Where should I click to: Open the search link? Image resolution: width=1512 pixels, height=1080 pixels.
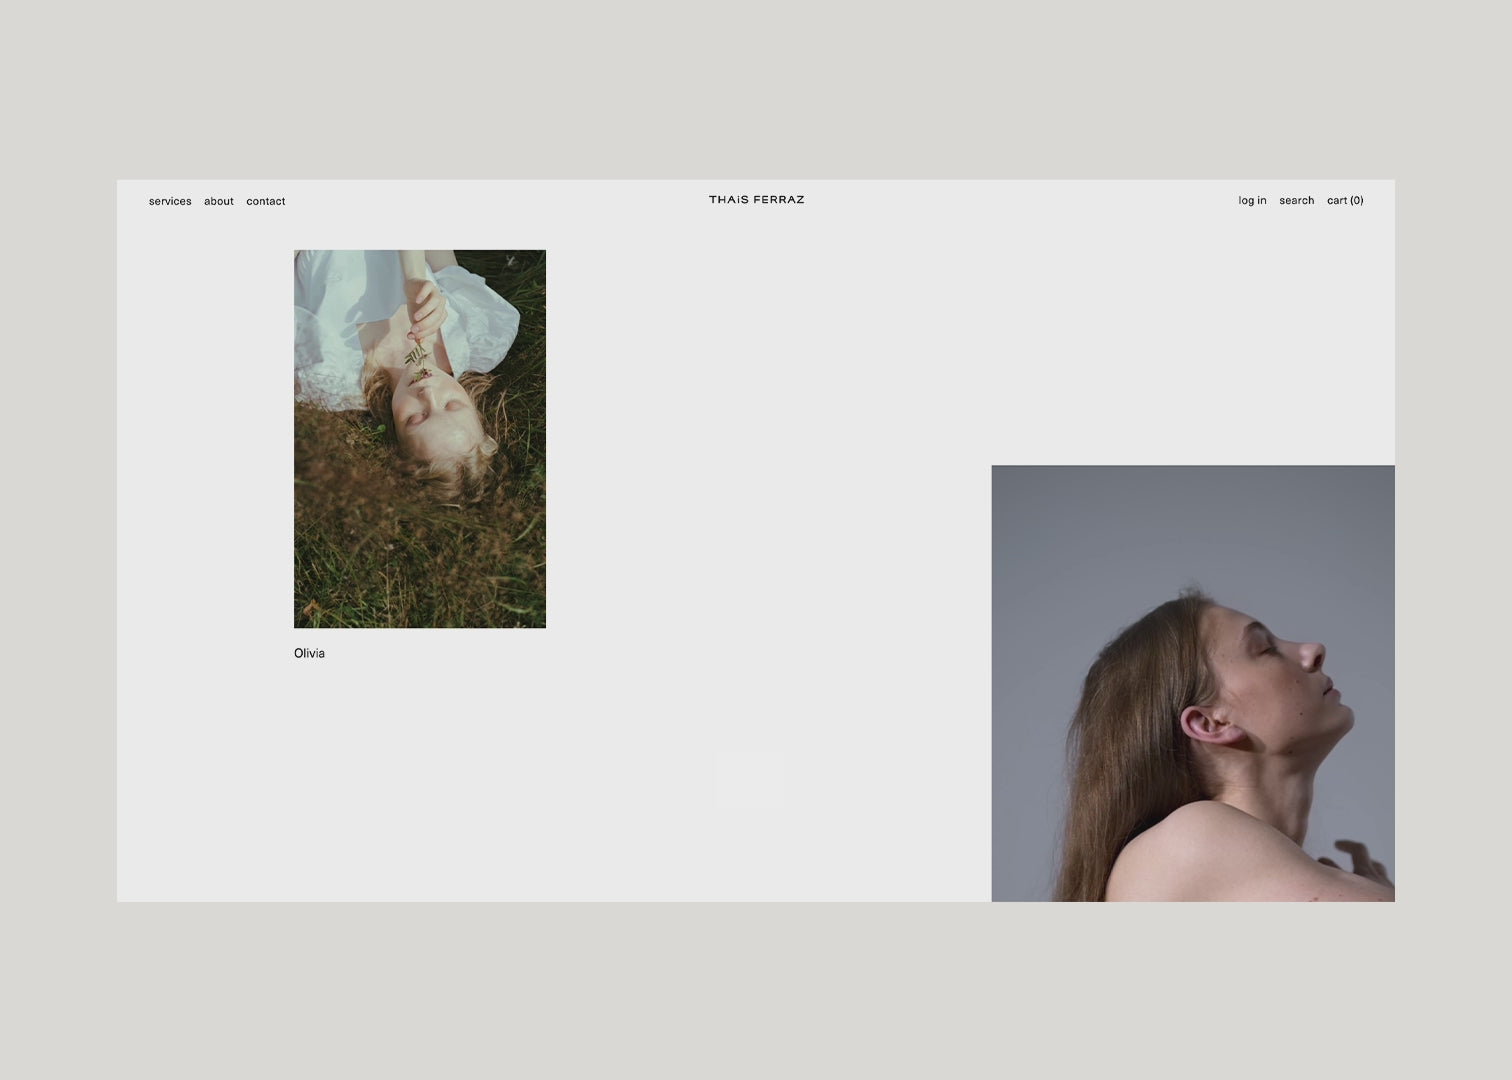tap(1297, 200)
